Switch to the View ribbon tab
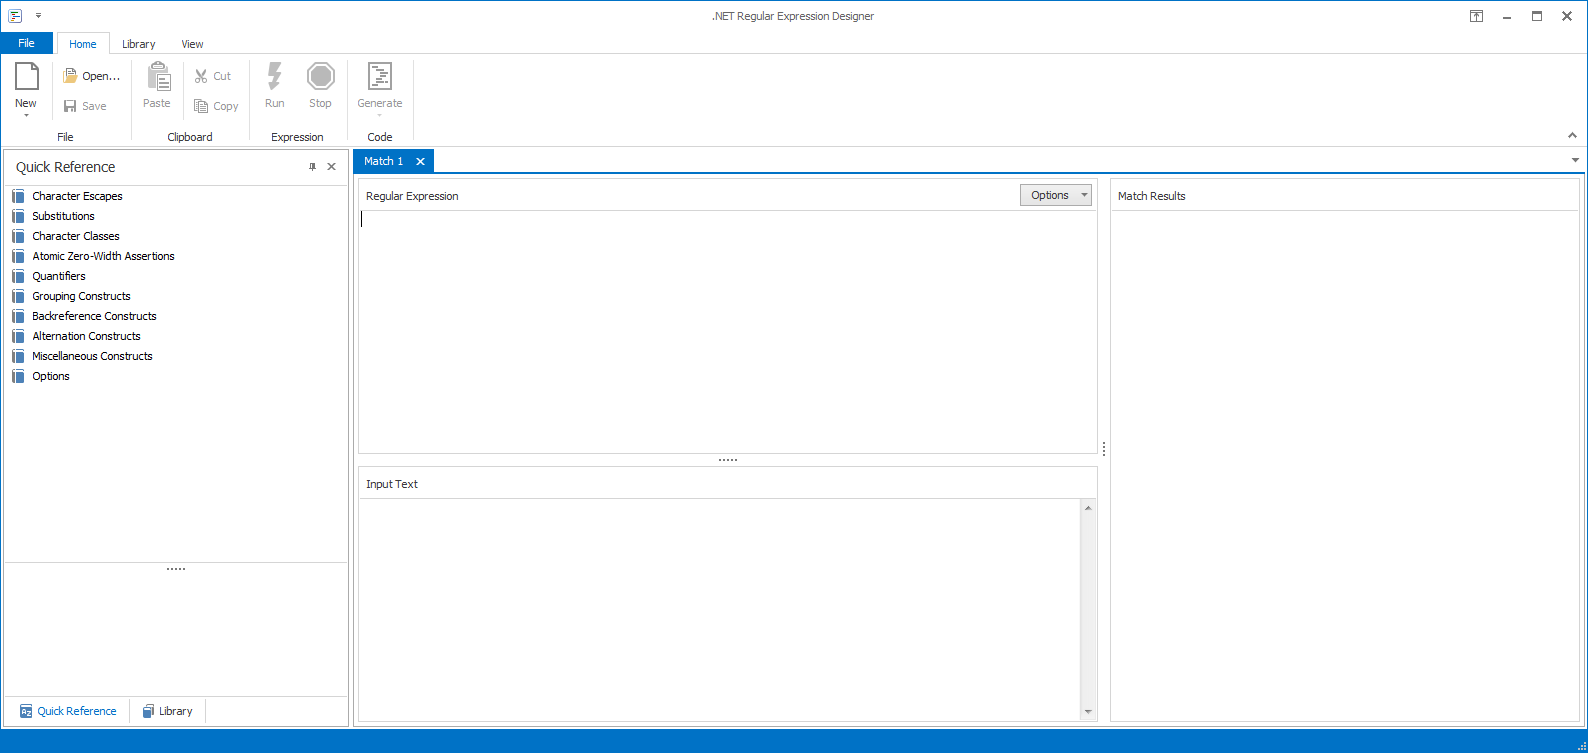 (192, 44)
